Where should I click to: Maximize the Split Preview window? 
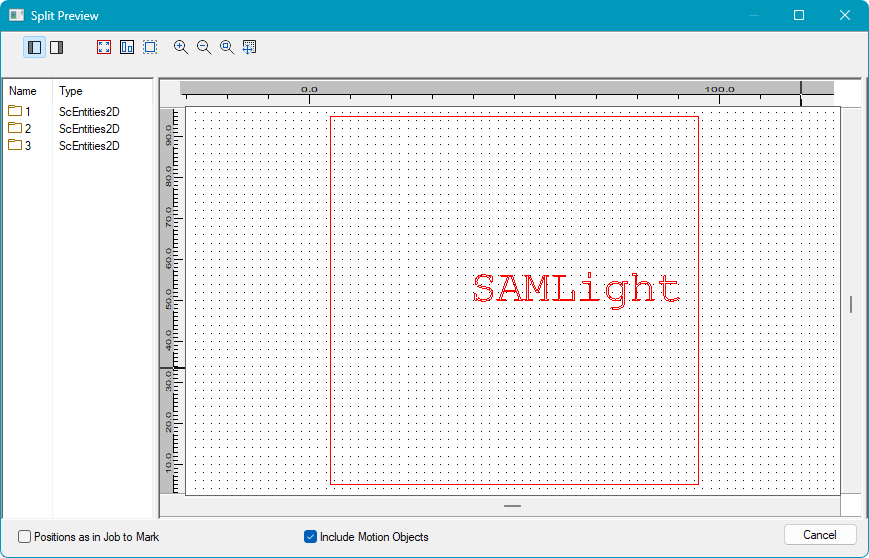799,15
